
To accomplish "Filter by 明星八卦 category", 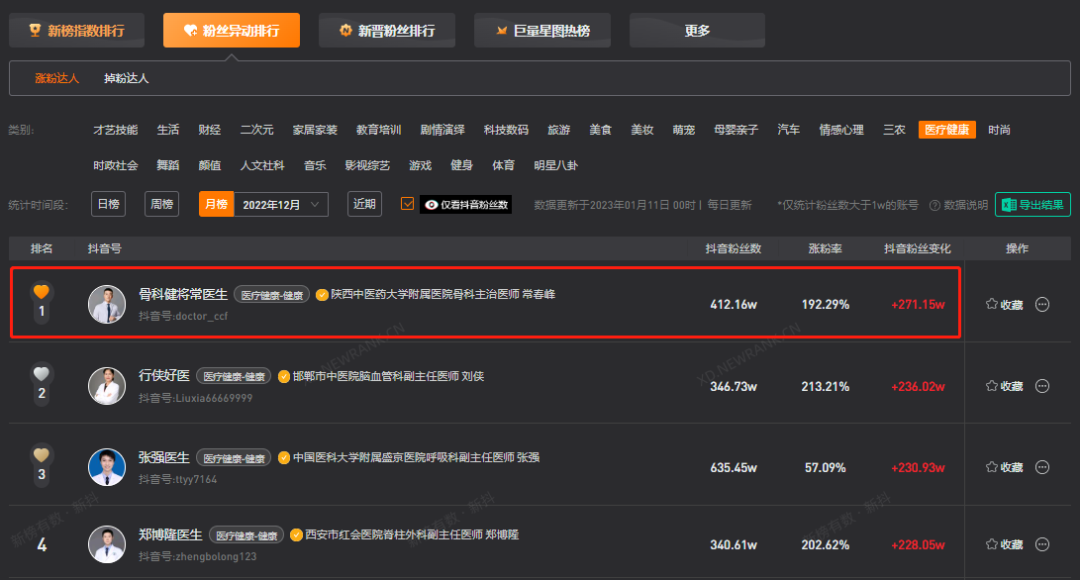I will (x=556, y=165).
